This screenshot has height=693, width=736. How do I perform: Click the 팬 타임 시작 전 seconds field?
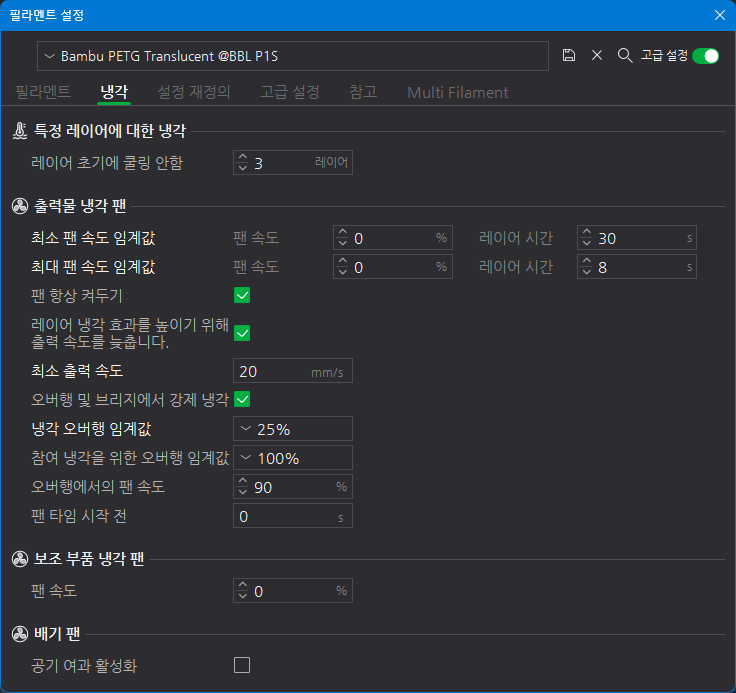click(293, 516)
